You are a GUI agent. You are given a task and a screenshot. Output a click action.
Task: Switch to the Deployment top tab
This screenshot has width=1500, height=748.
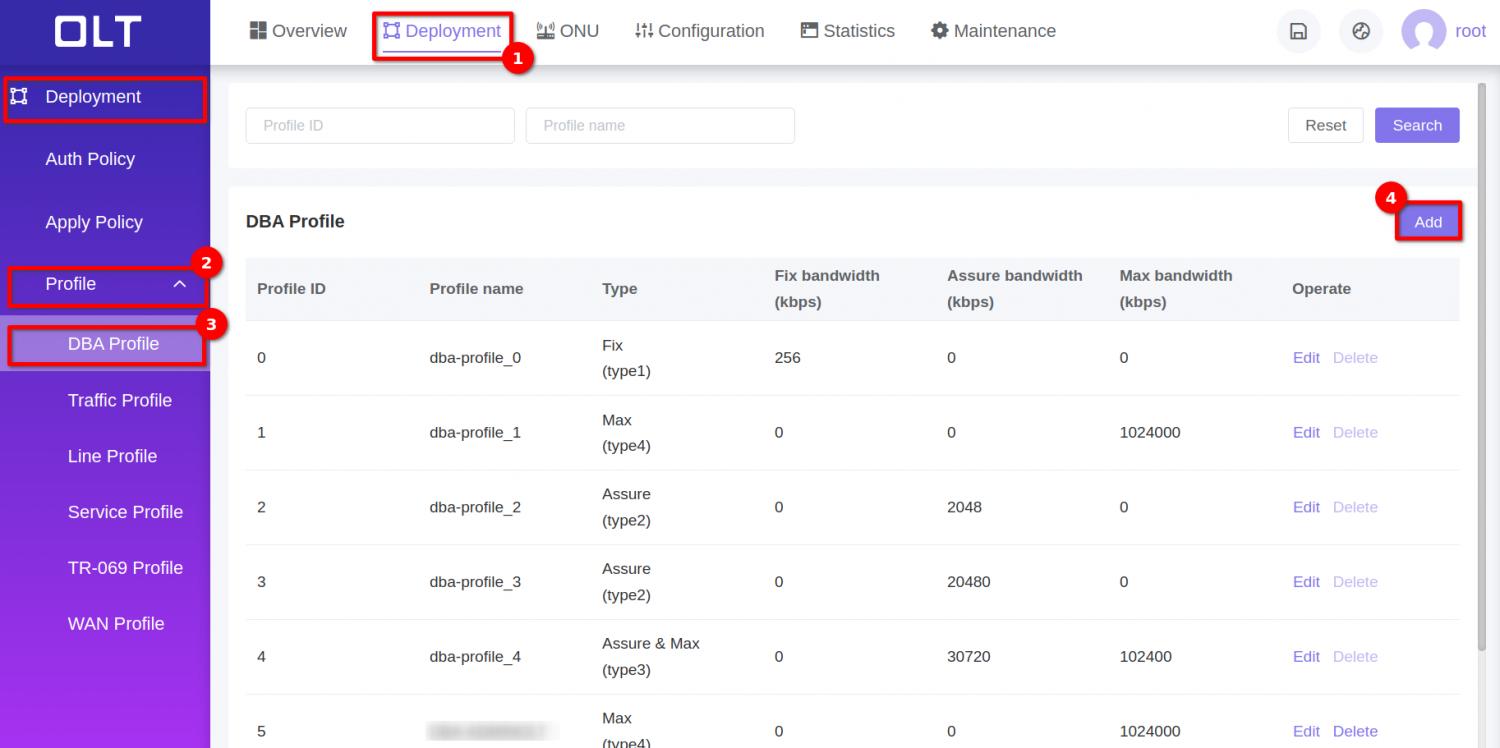442,31
